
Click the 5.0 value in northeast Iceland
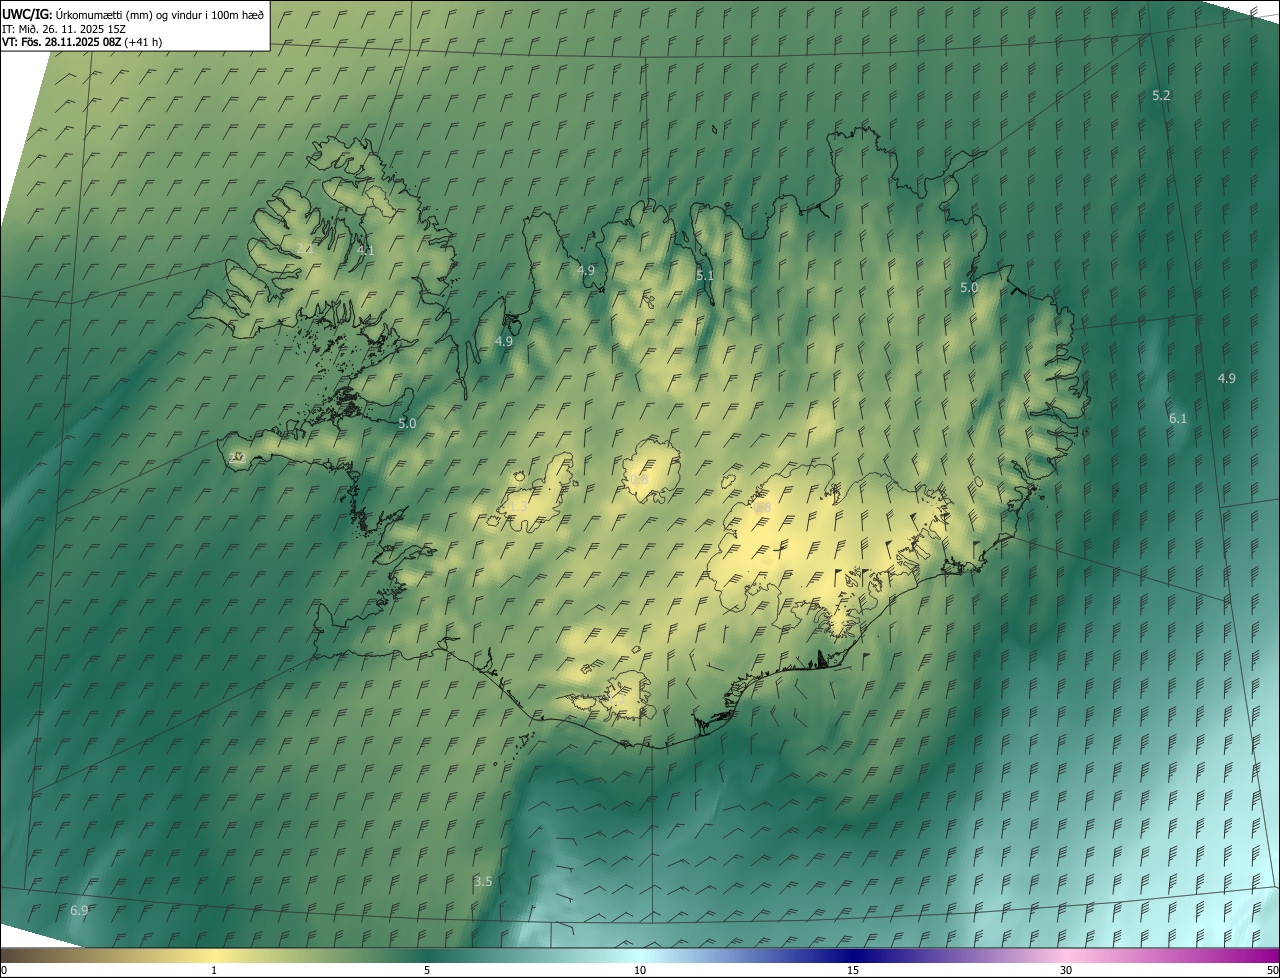point(969,287)
